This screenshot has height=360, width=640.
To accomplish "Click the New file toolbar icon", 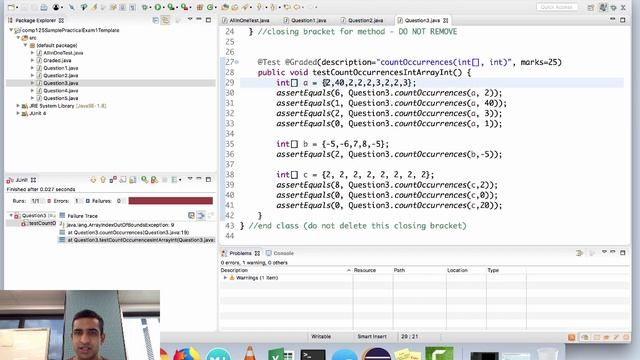I will 11,7.
